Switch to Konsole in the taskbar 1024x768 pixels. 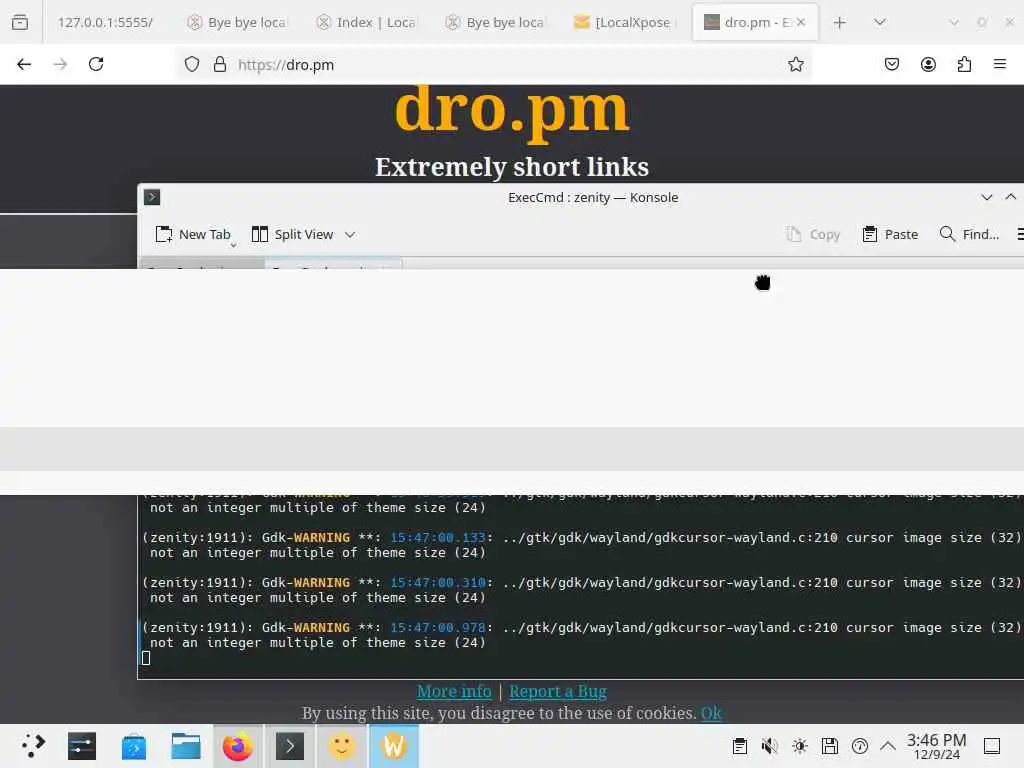coord(290,746)
